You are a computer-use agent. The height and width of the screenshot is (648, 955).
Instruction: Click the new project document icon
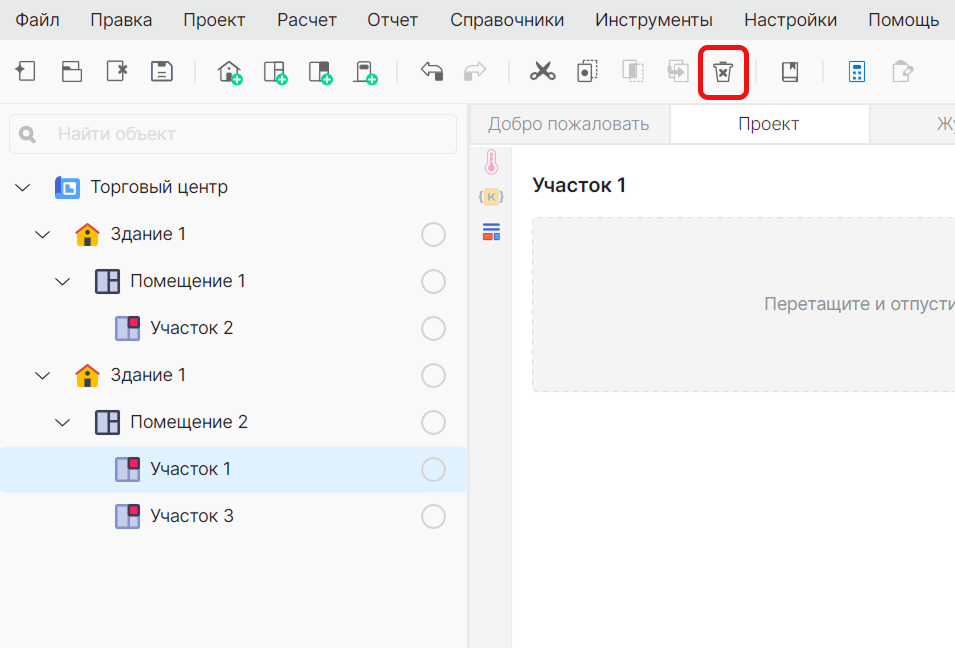pyautogui.click(x=26, y=71)
